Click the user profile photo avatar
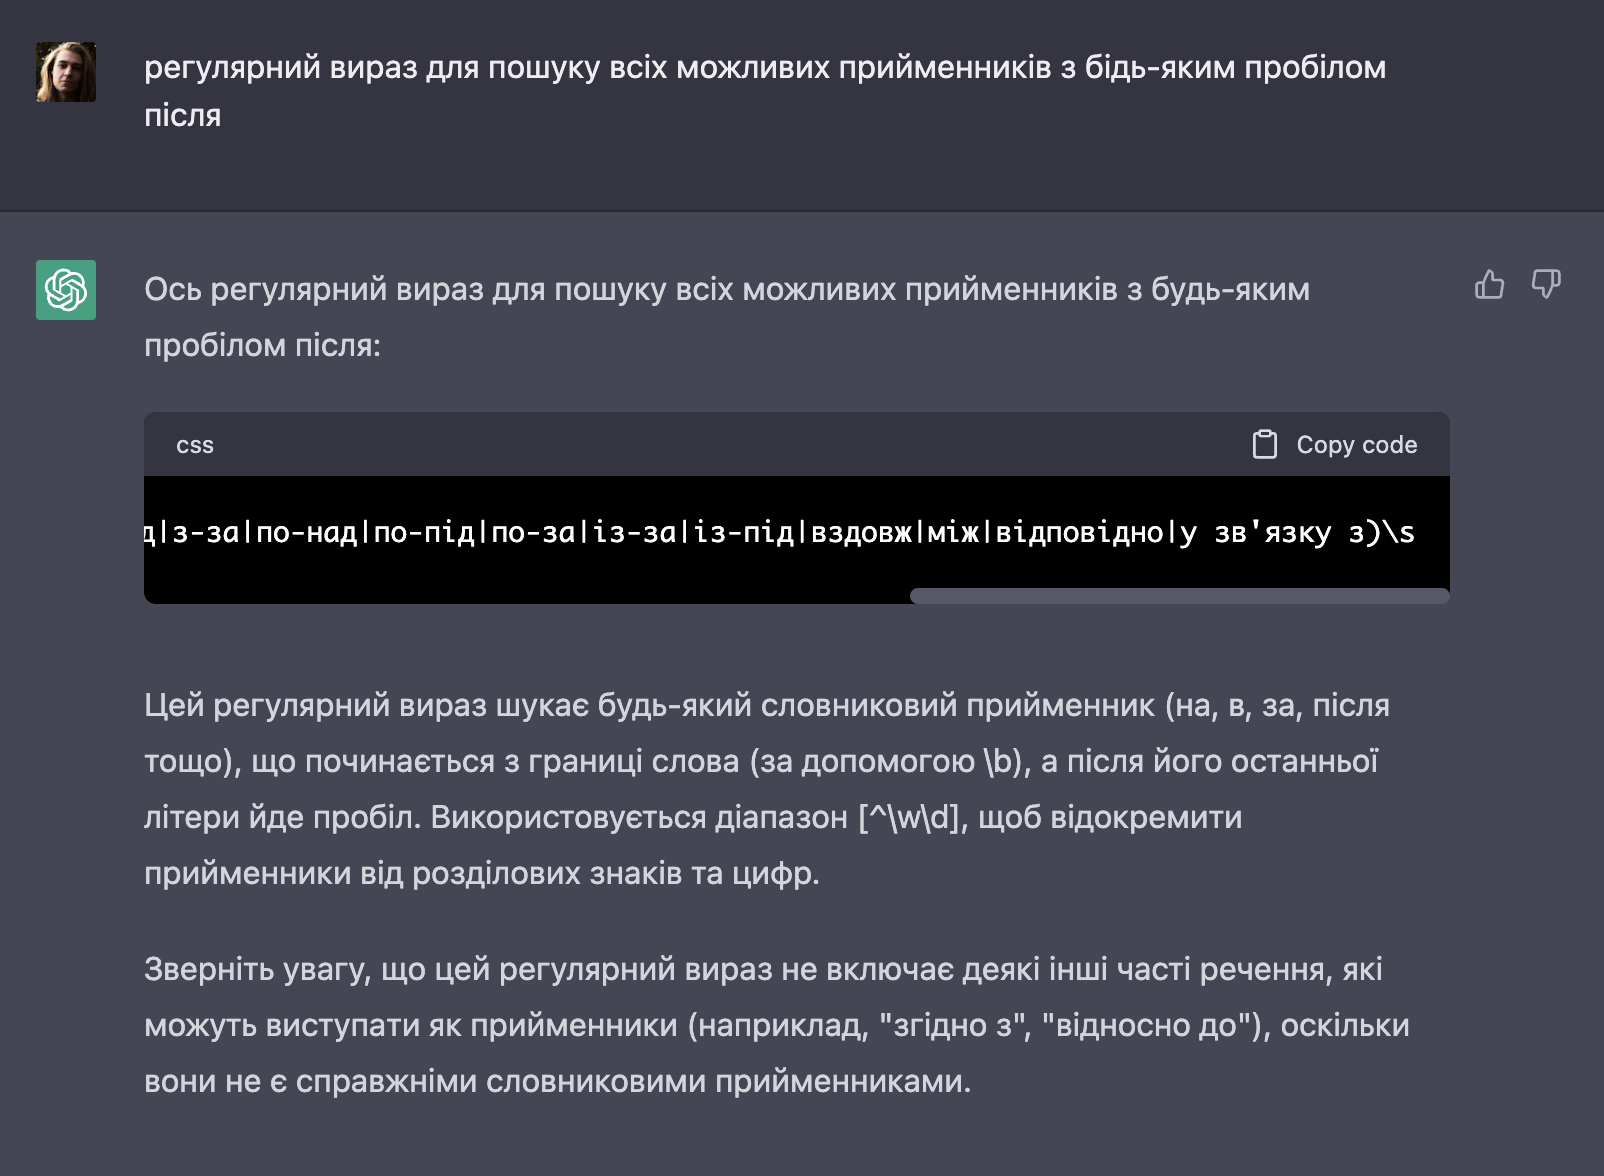 66,72
